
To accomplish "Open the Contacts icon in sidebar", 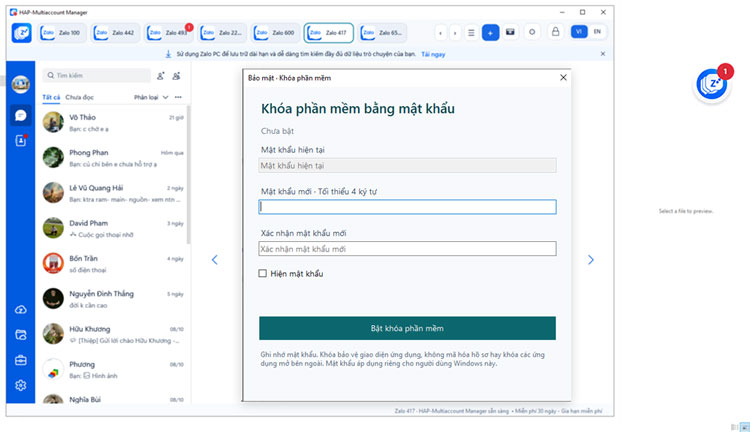I will pos(21,141).
